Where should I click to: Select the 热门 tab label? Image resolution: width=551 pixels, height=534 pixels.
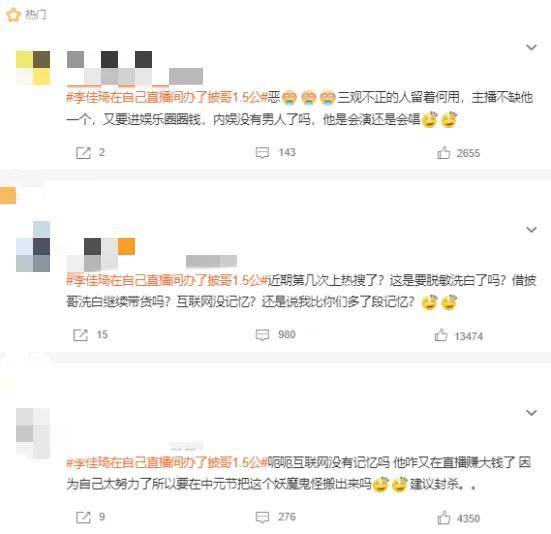(35, 15)
